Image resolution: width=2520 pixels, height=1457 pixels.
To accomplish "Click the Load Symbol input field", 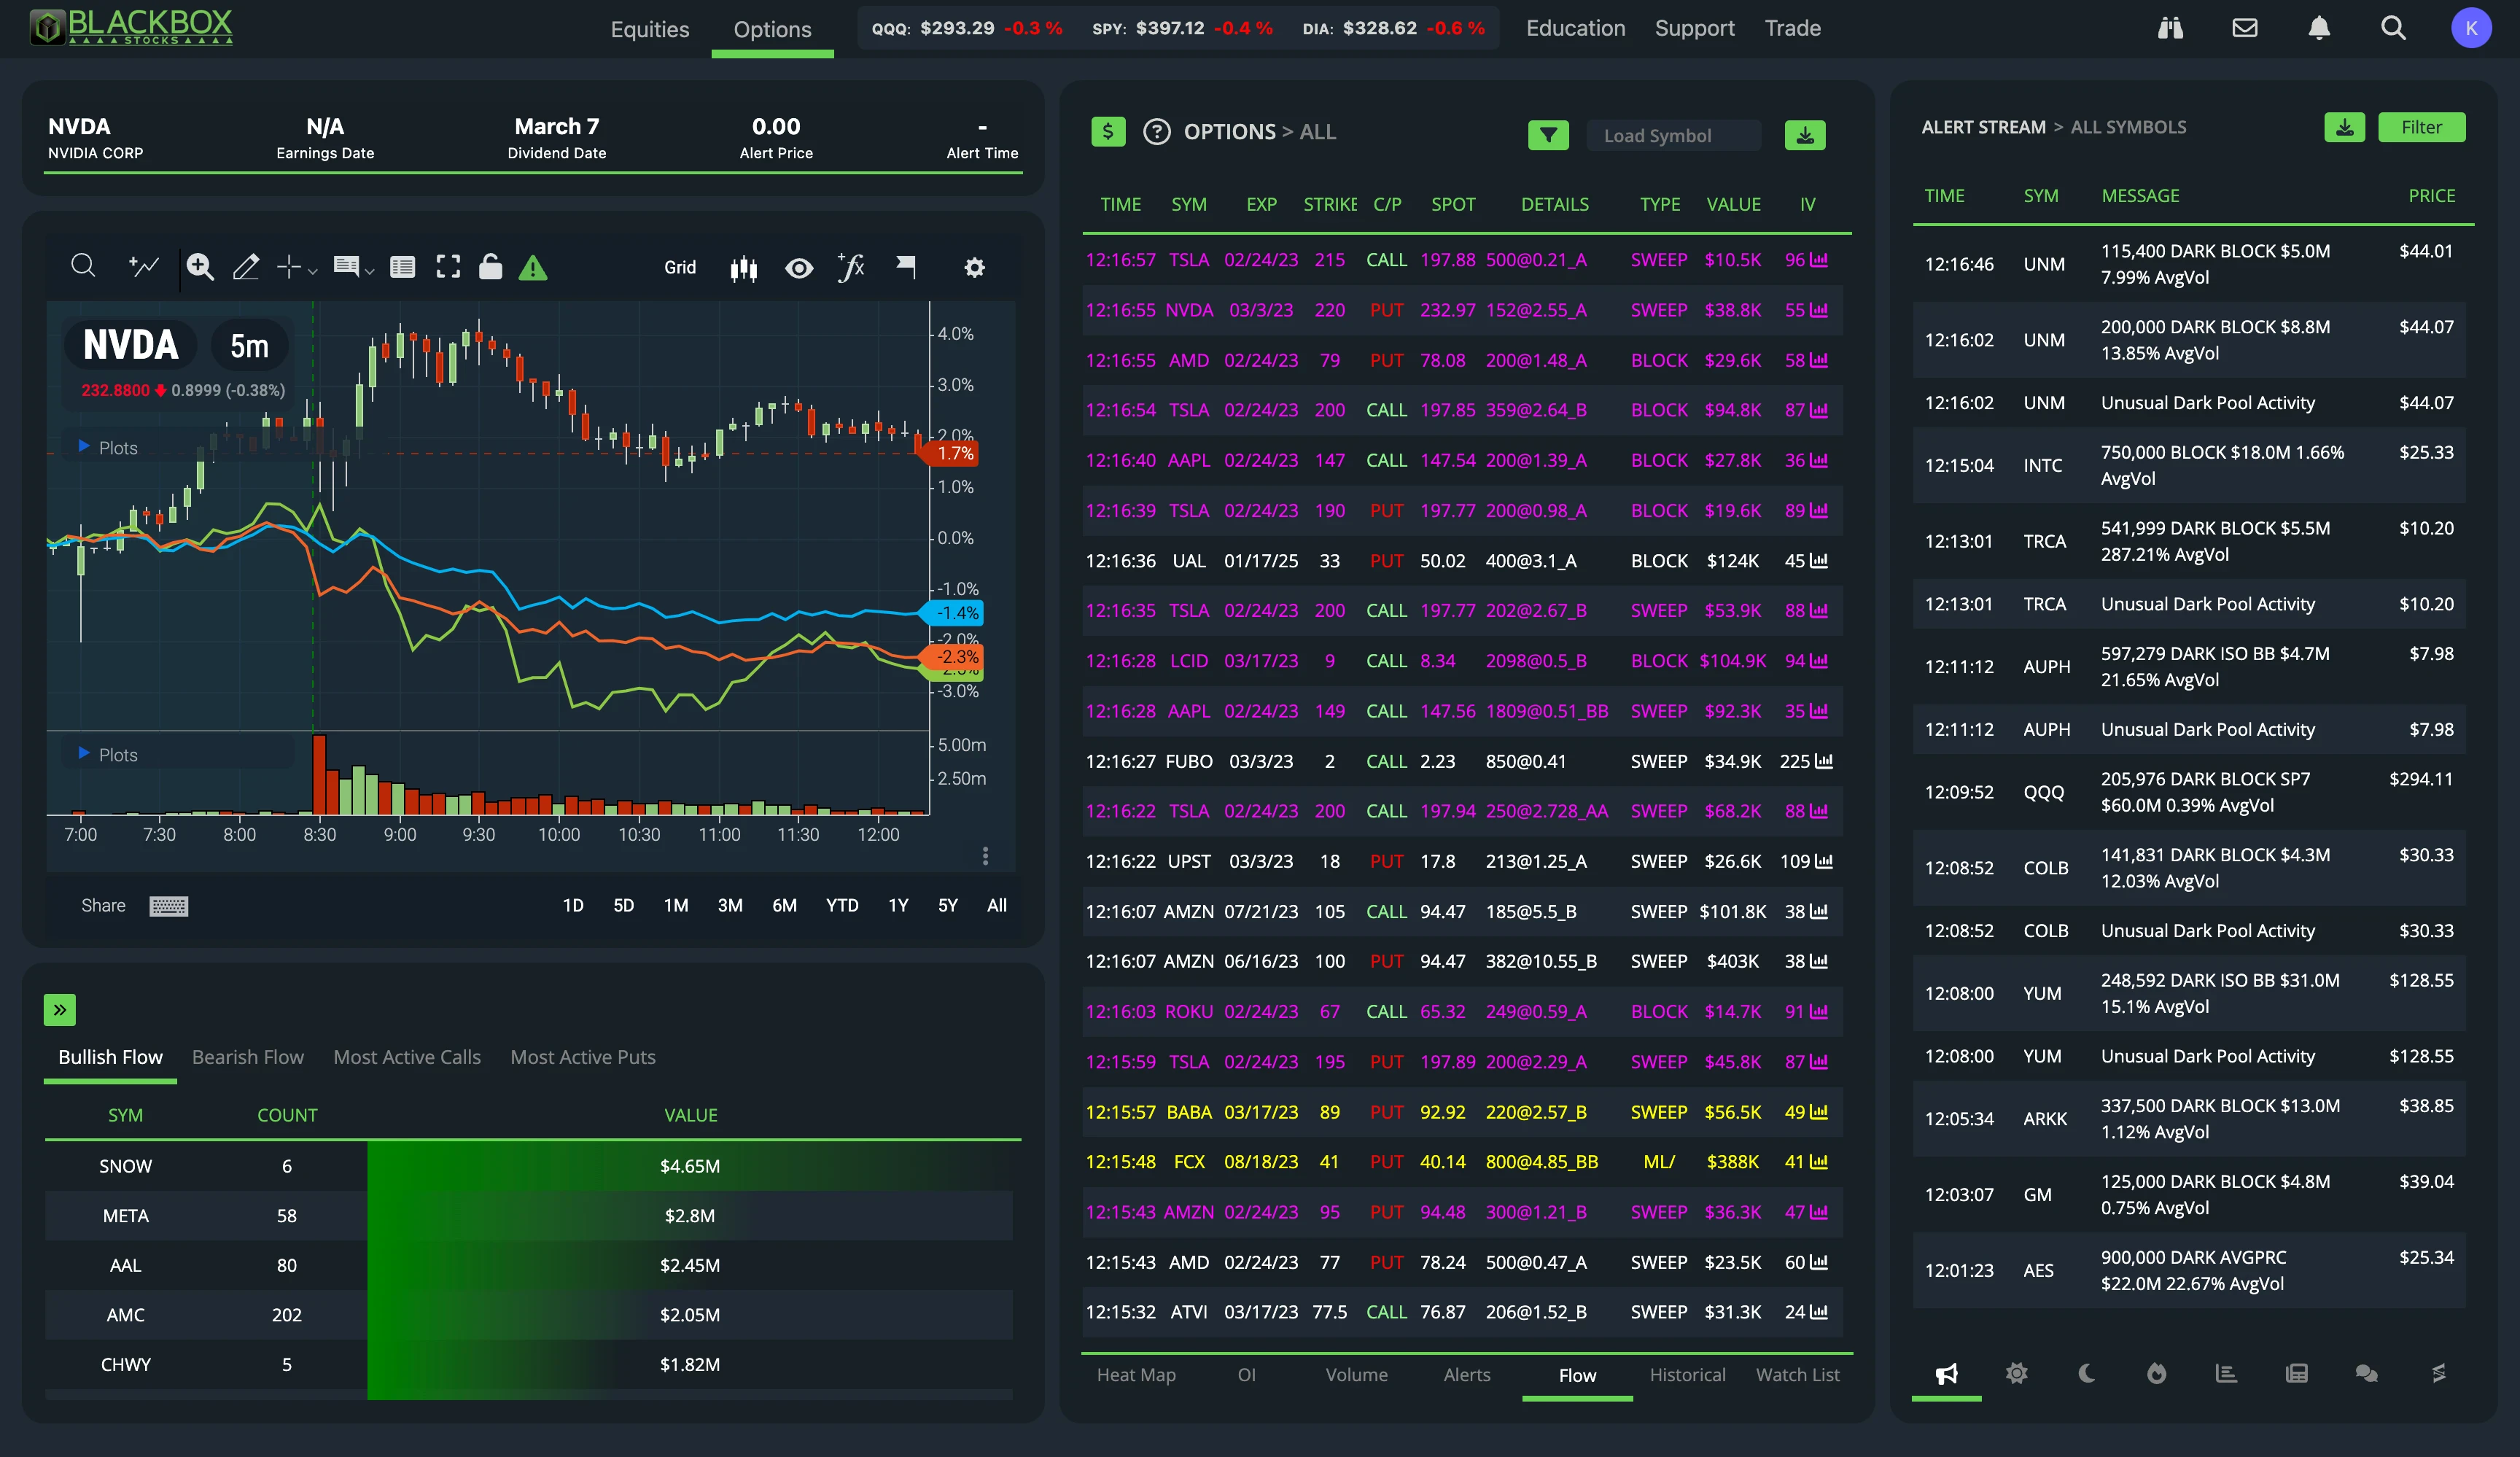I will (x=1672, y=135).
